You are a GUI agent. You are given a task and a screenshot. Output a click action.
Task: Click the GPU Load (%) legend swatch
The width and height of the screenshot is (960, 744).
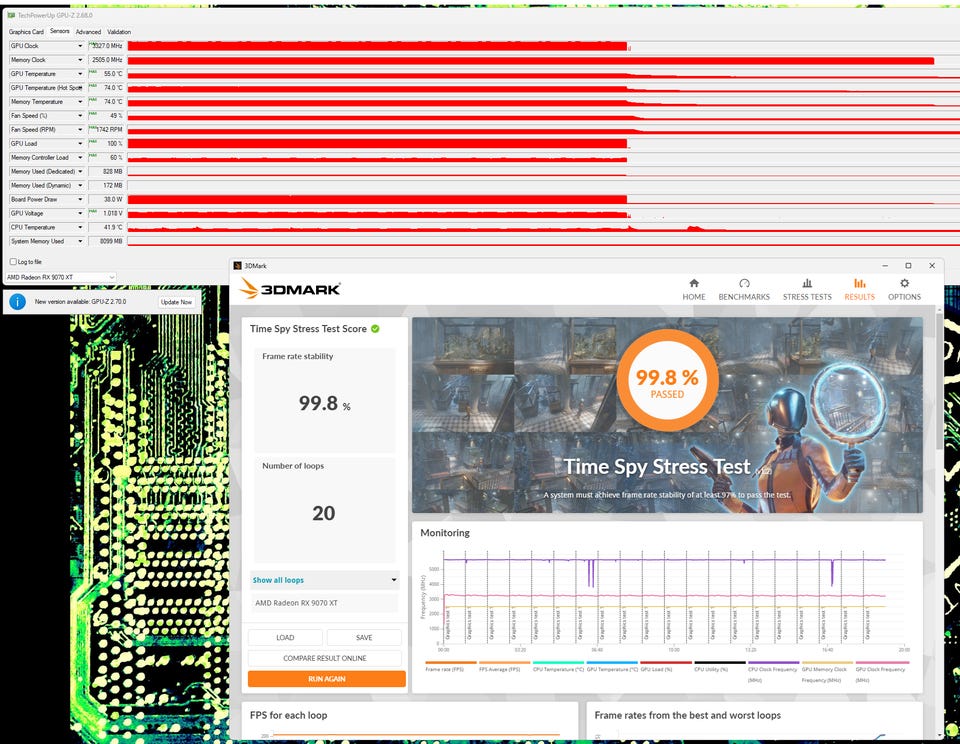coord(666,663)
